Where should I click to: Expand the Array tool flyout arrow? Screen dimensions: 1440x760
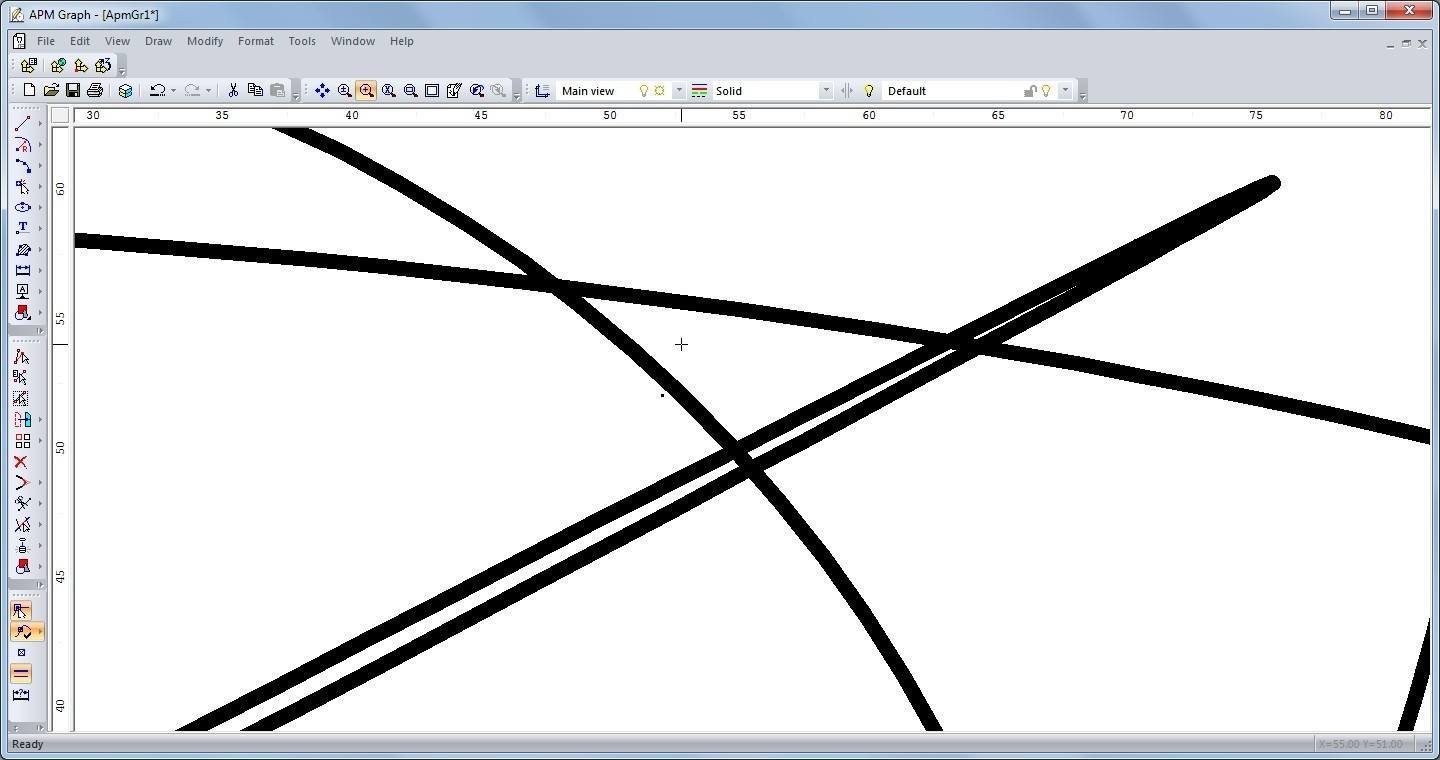[x=40, y=440]
